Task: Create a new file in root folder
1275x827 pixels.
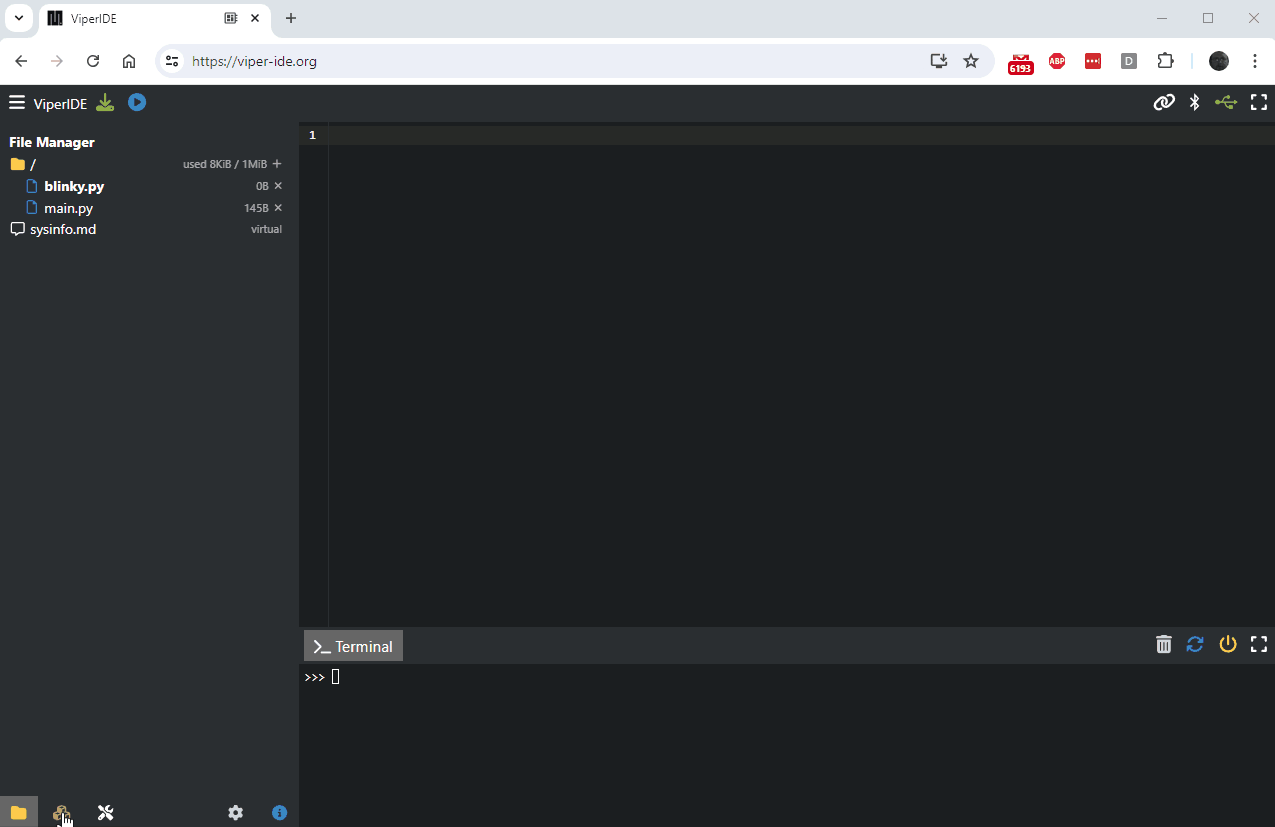Action: click(x=276, y=163)
